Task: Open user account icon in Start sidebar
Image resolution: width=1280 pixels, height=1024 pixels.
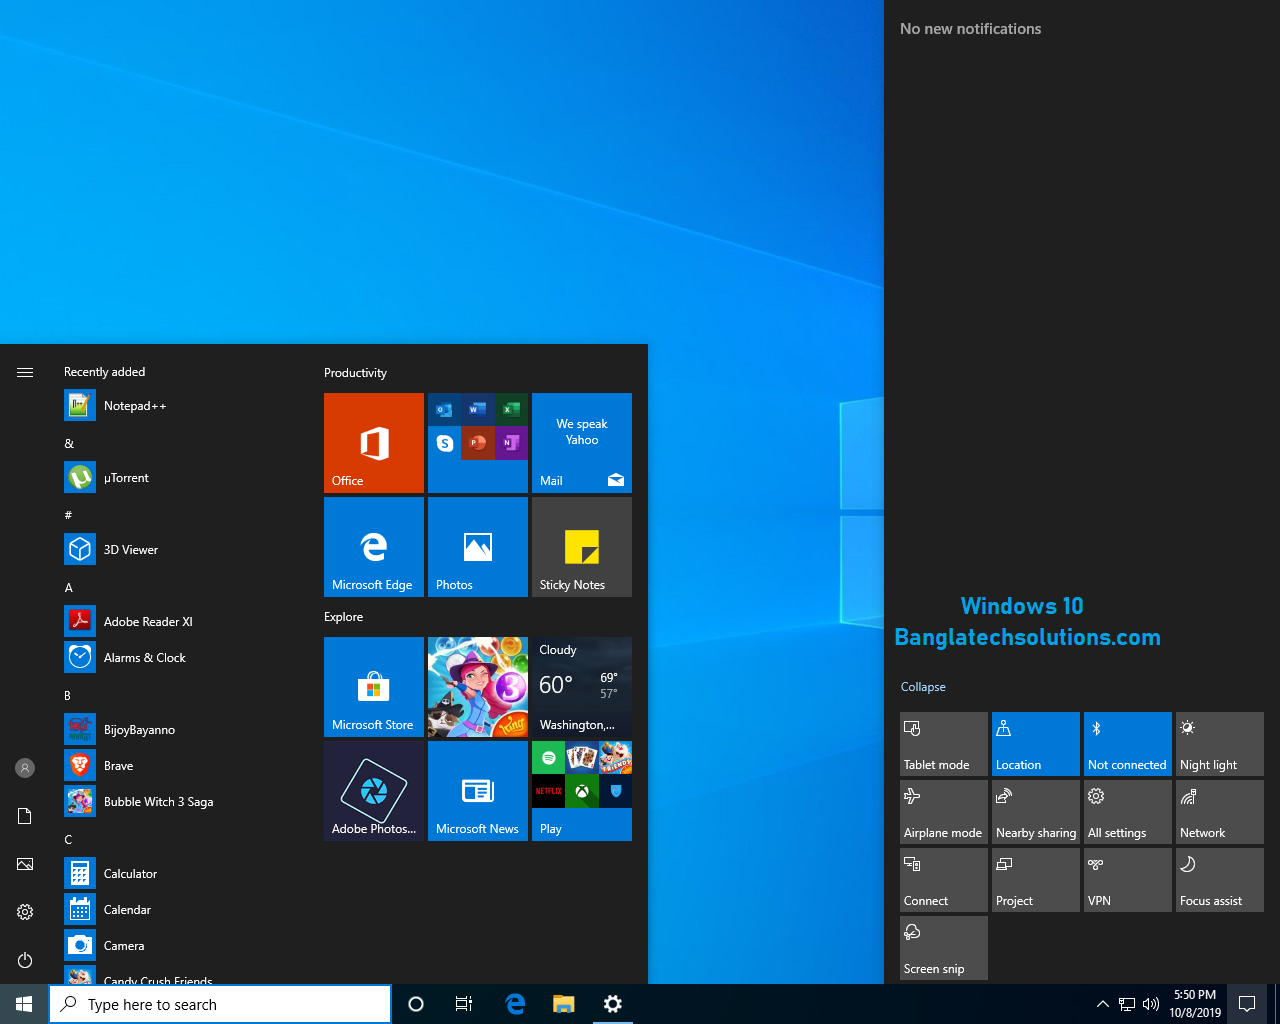Action: tap(25, 768)
